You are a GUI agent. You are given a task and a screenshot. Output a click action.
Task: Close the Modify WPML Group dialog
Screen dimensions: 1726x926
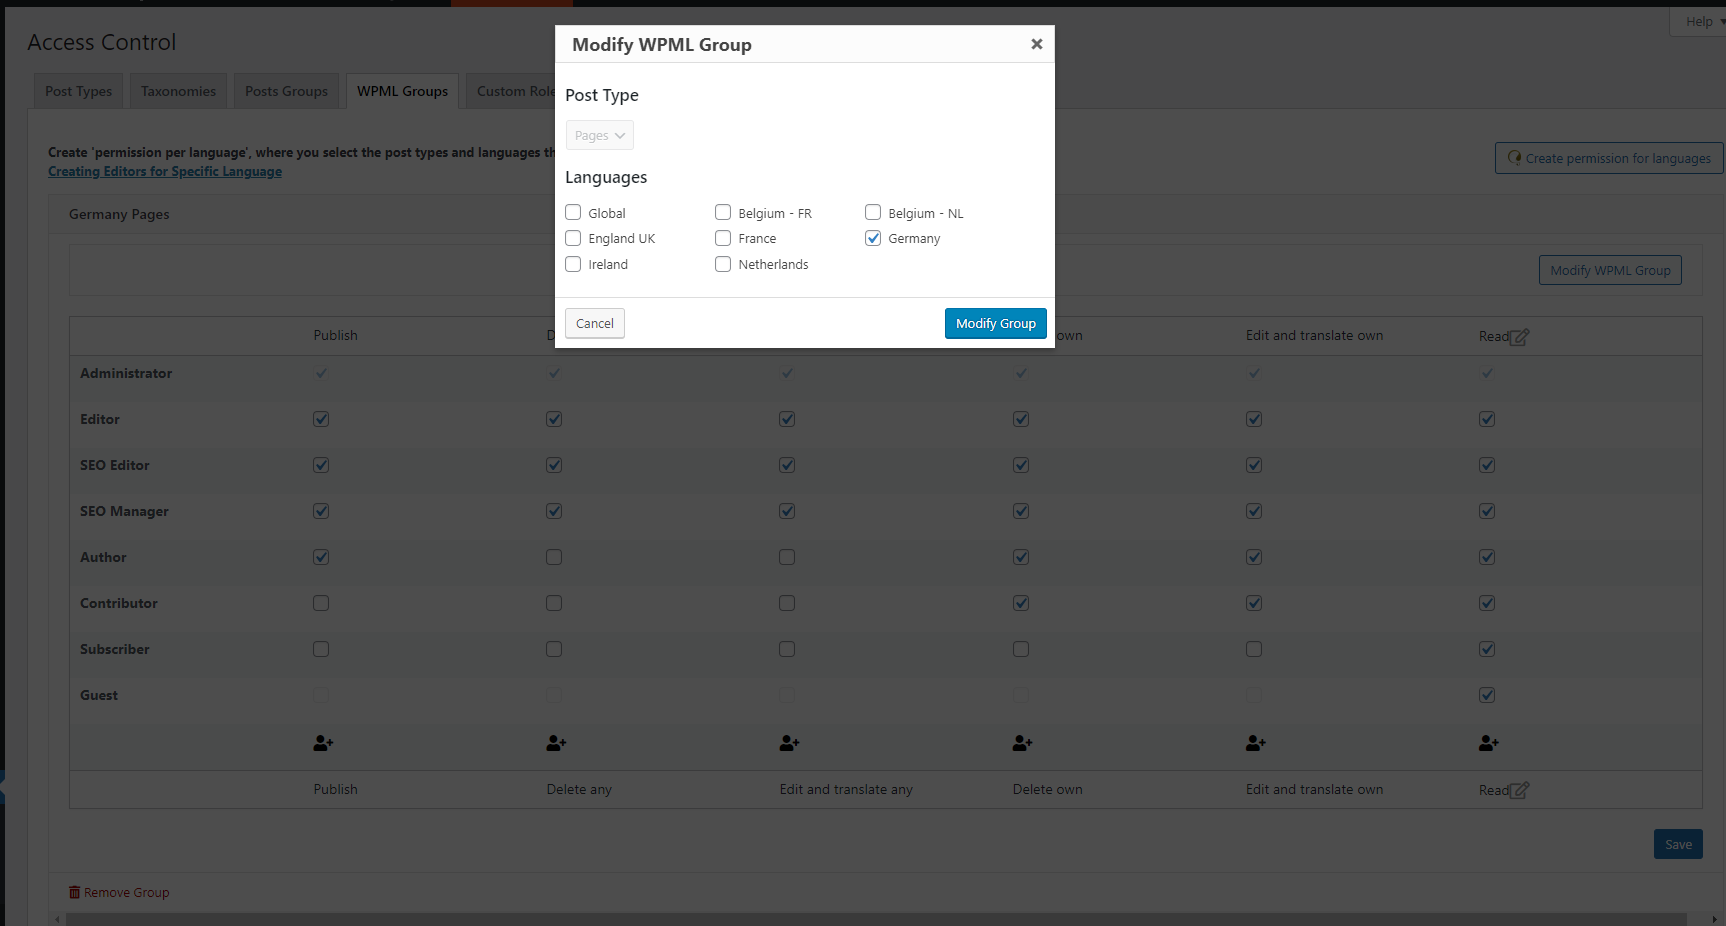(1036, 44)
